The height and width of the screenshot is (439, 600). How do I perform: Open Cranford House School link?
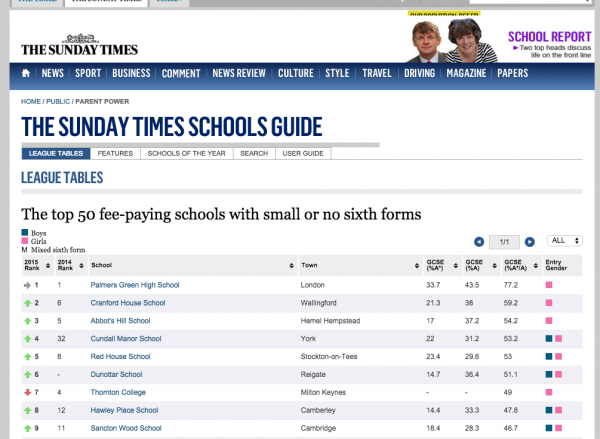[x=128, y=303]
